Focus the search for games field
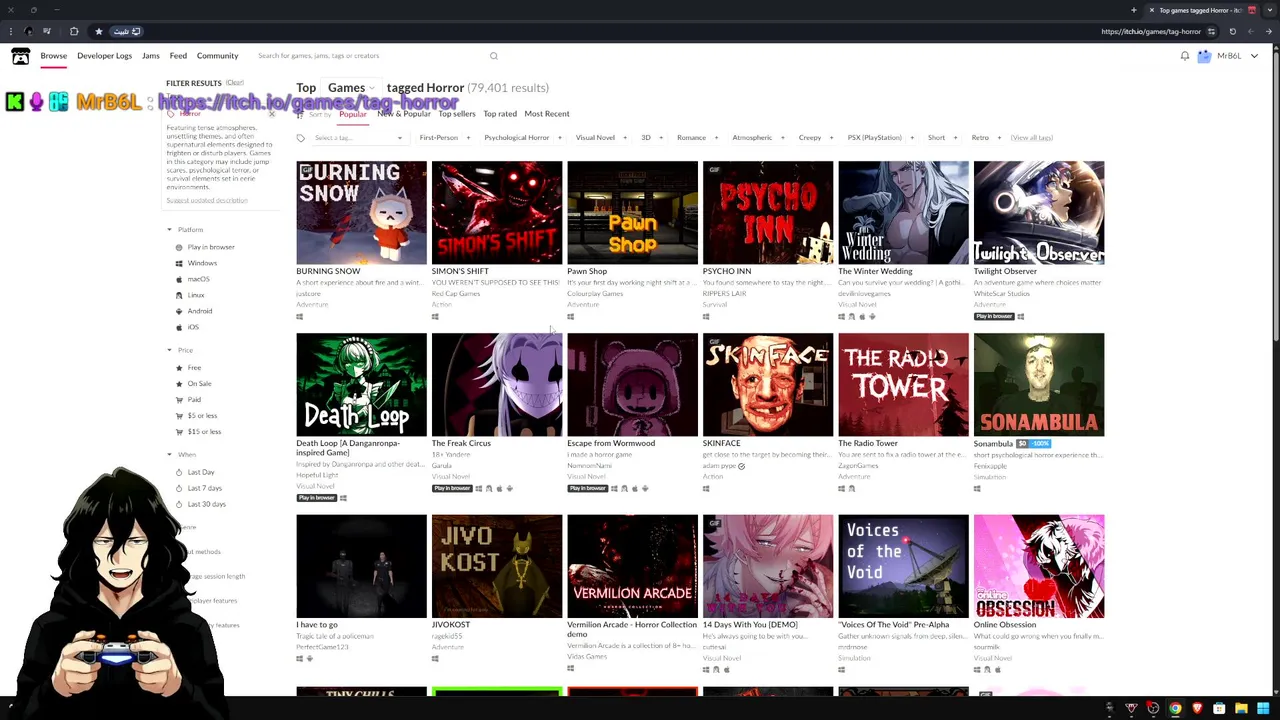The width and height of the screenshot is (1280, 720). click(370, 56)
